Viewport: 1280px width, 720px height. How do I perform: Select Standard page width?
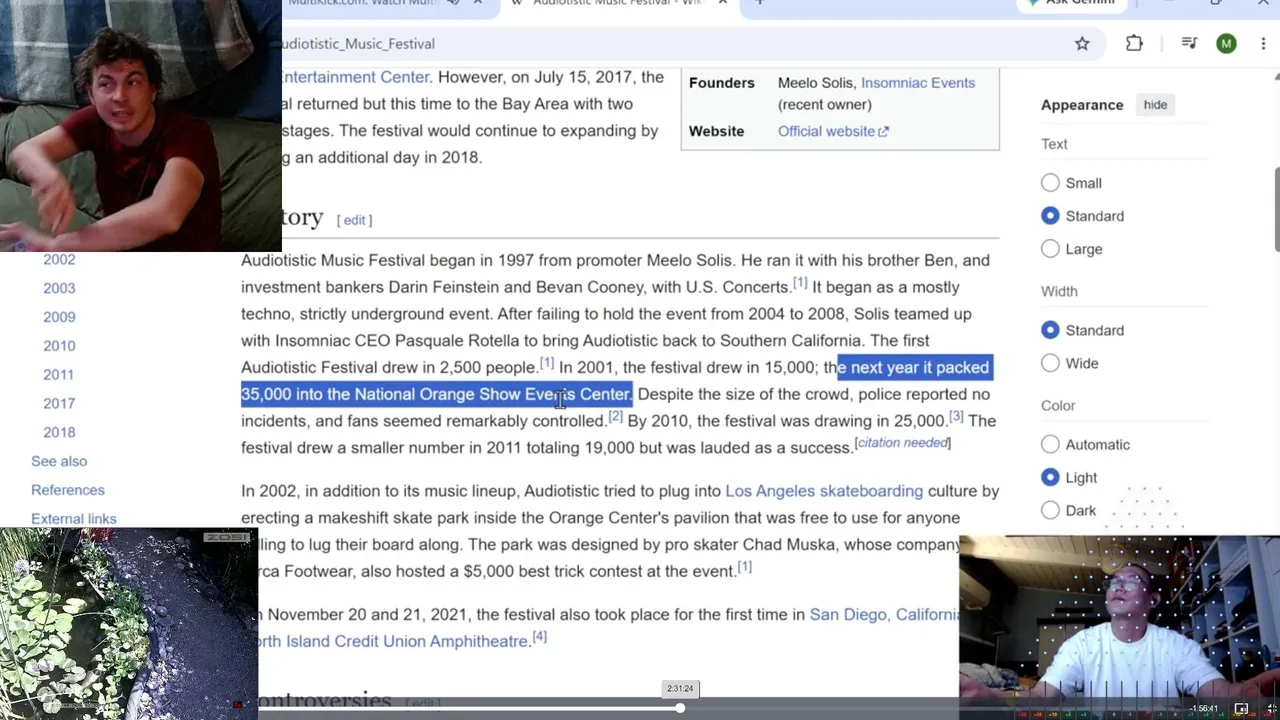click(1050, 330)
